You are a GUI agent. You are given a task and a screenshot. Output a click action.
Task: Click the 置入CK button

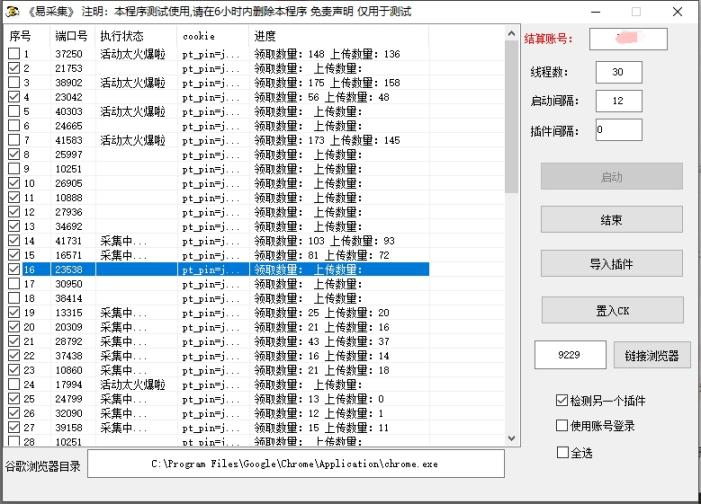[x=611, y=310]
